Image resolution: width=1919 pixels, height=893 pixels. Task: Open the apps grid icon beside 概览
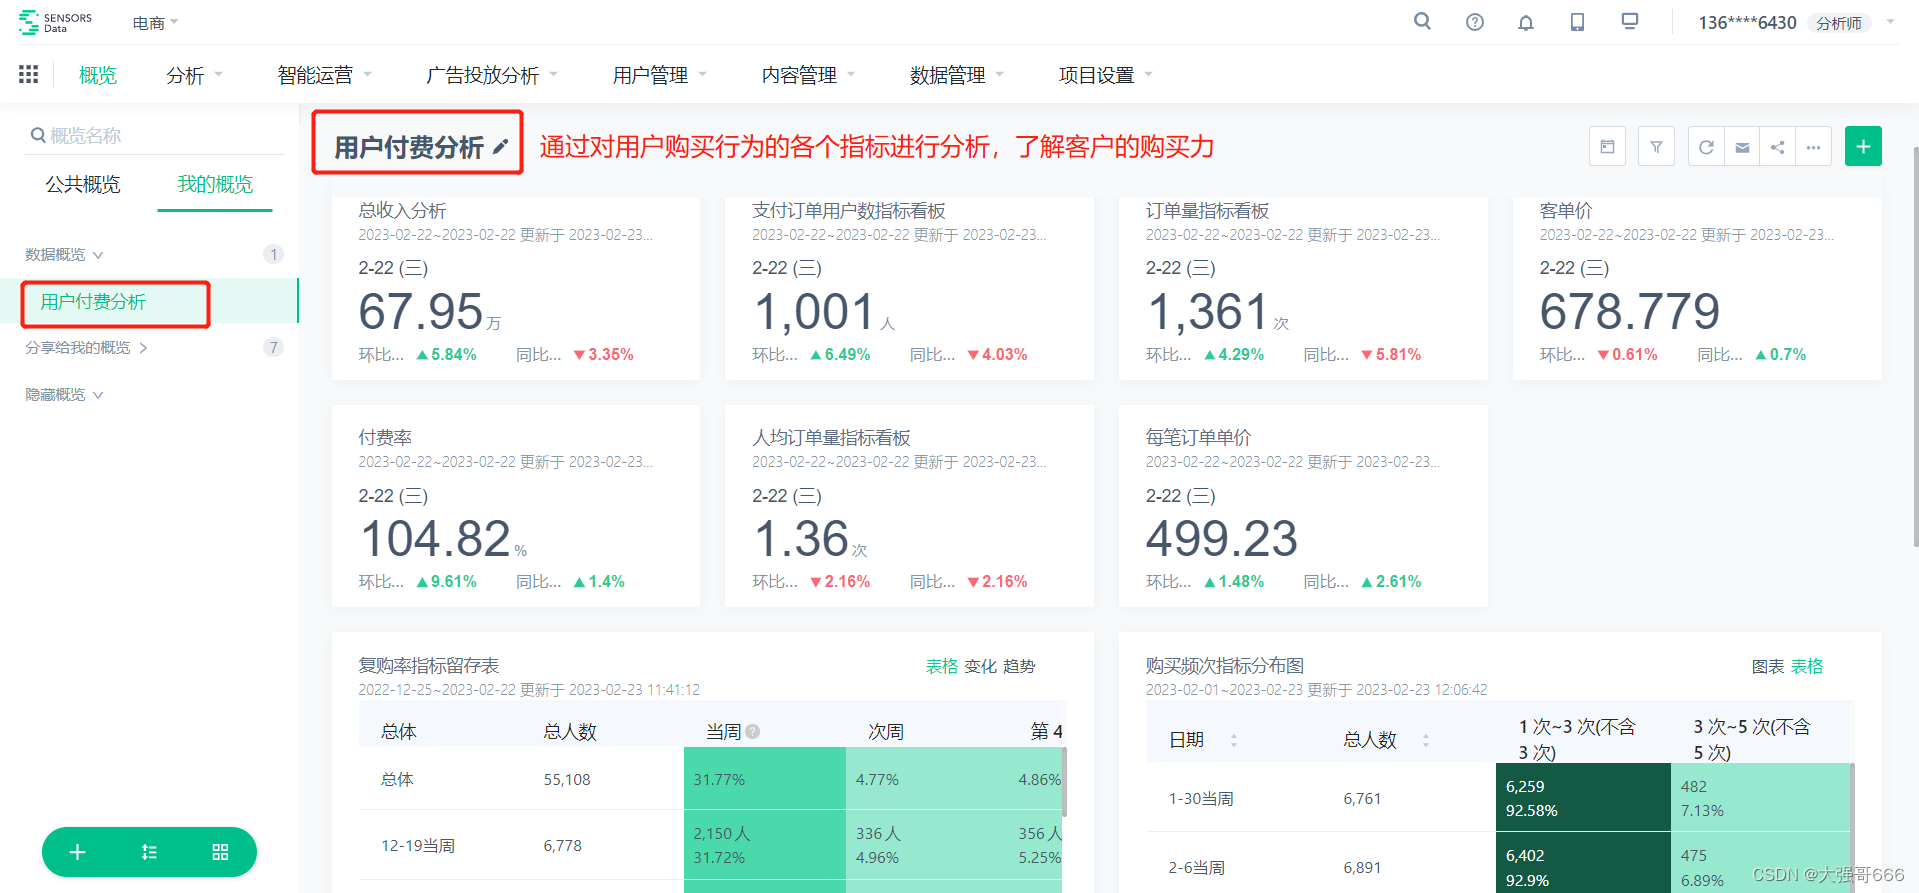(x=29, y=74)
